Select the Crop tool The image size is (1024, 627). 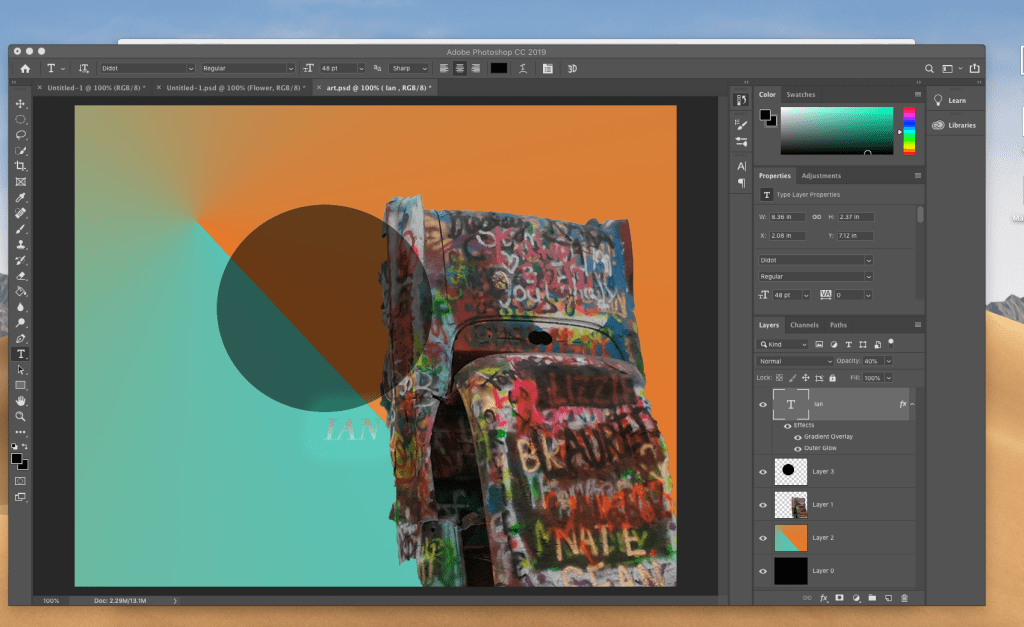point(20,167)
